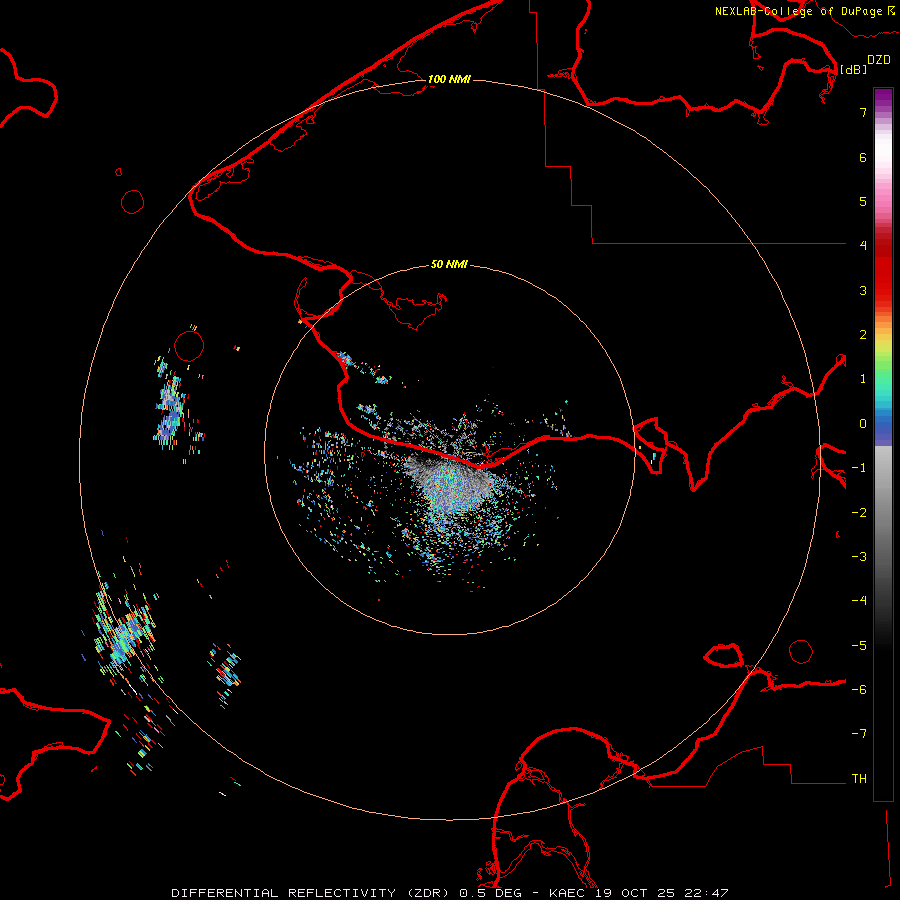Screen dimensions: 900x900
Task: Click the 7 value on the scale
Action: tap(863, 112)
